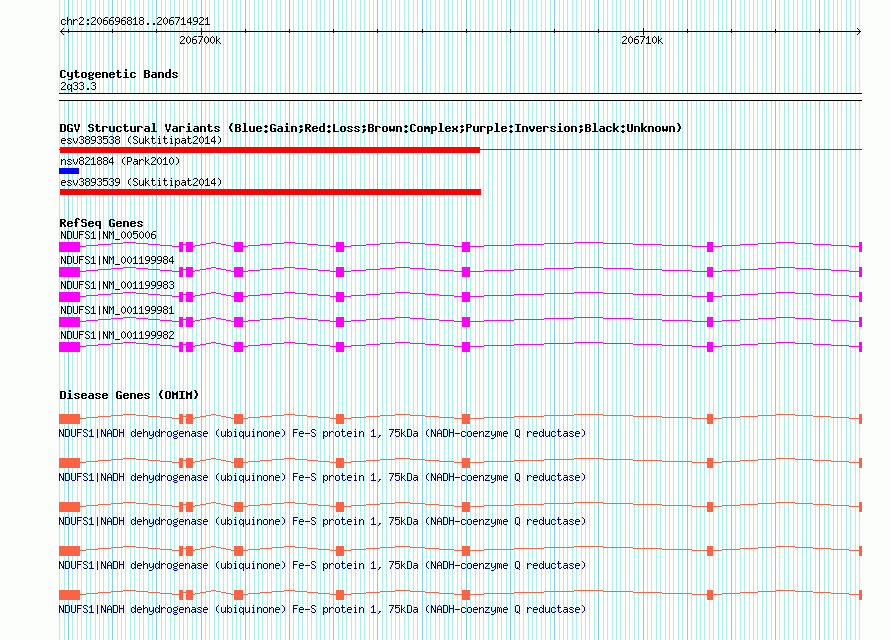Select the Cytogenetic Bands track title
Viewport: 890px width, 640px height.
[119, 74]
